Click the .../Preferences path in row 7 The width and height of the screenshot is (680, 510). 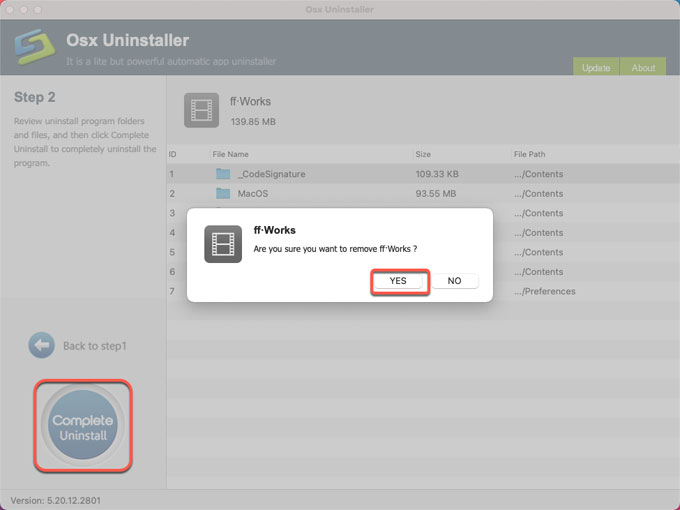(x=545, y=291)
